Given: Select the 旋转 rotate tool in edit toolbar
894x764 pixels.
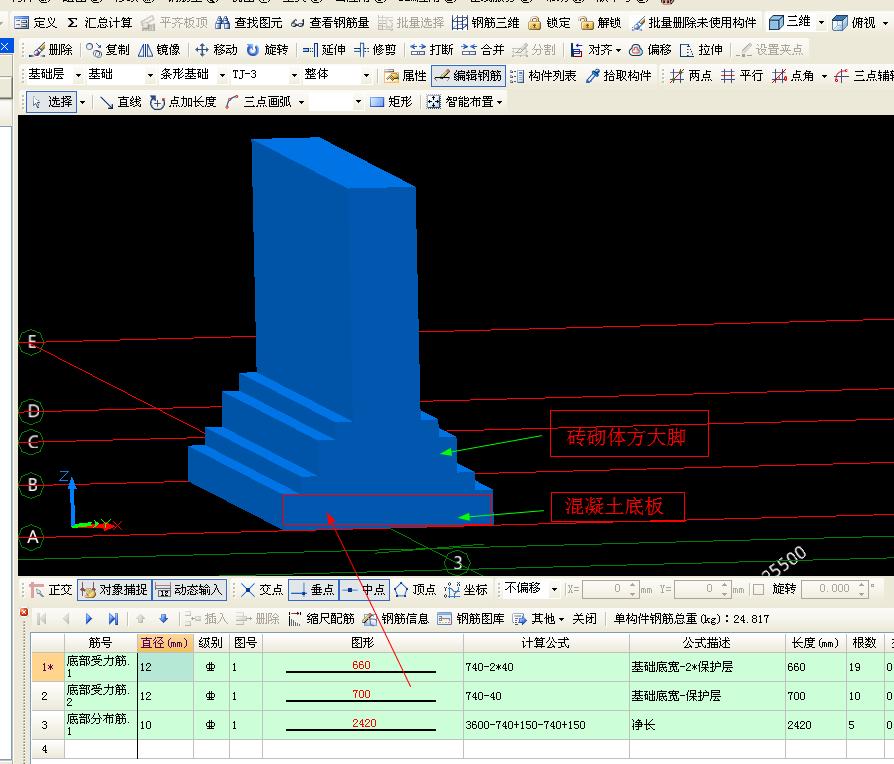Looking at the screenshot, I should (x=267, y=50).
